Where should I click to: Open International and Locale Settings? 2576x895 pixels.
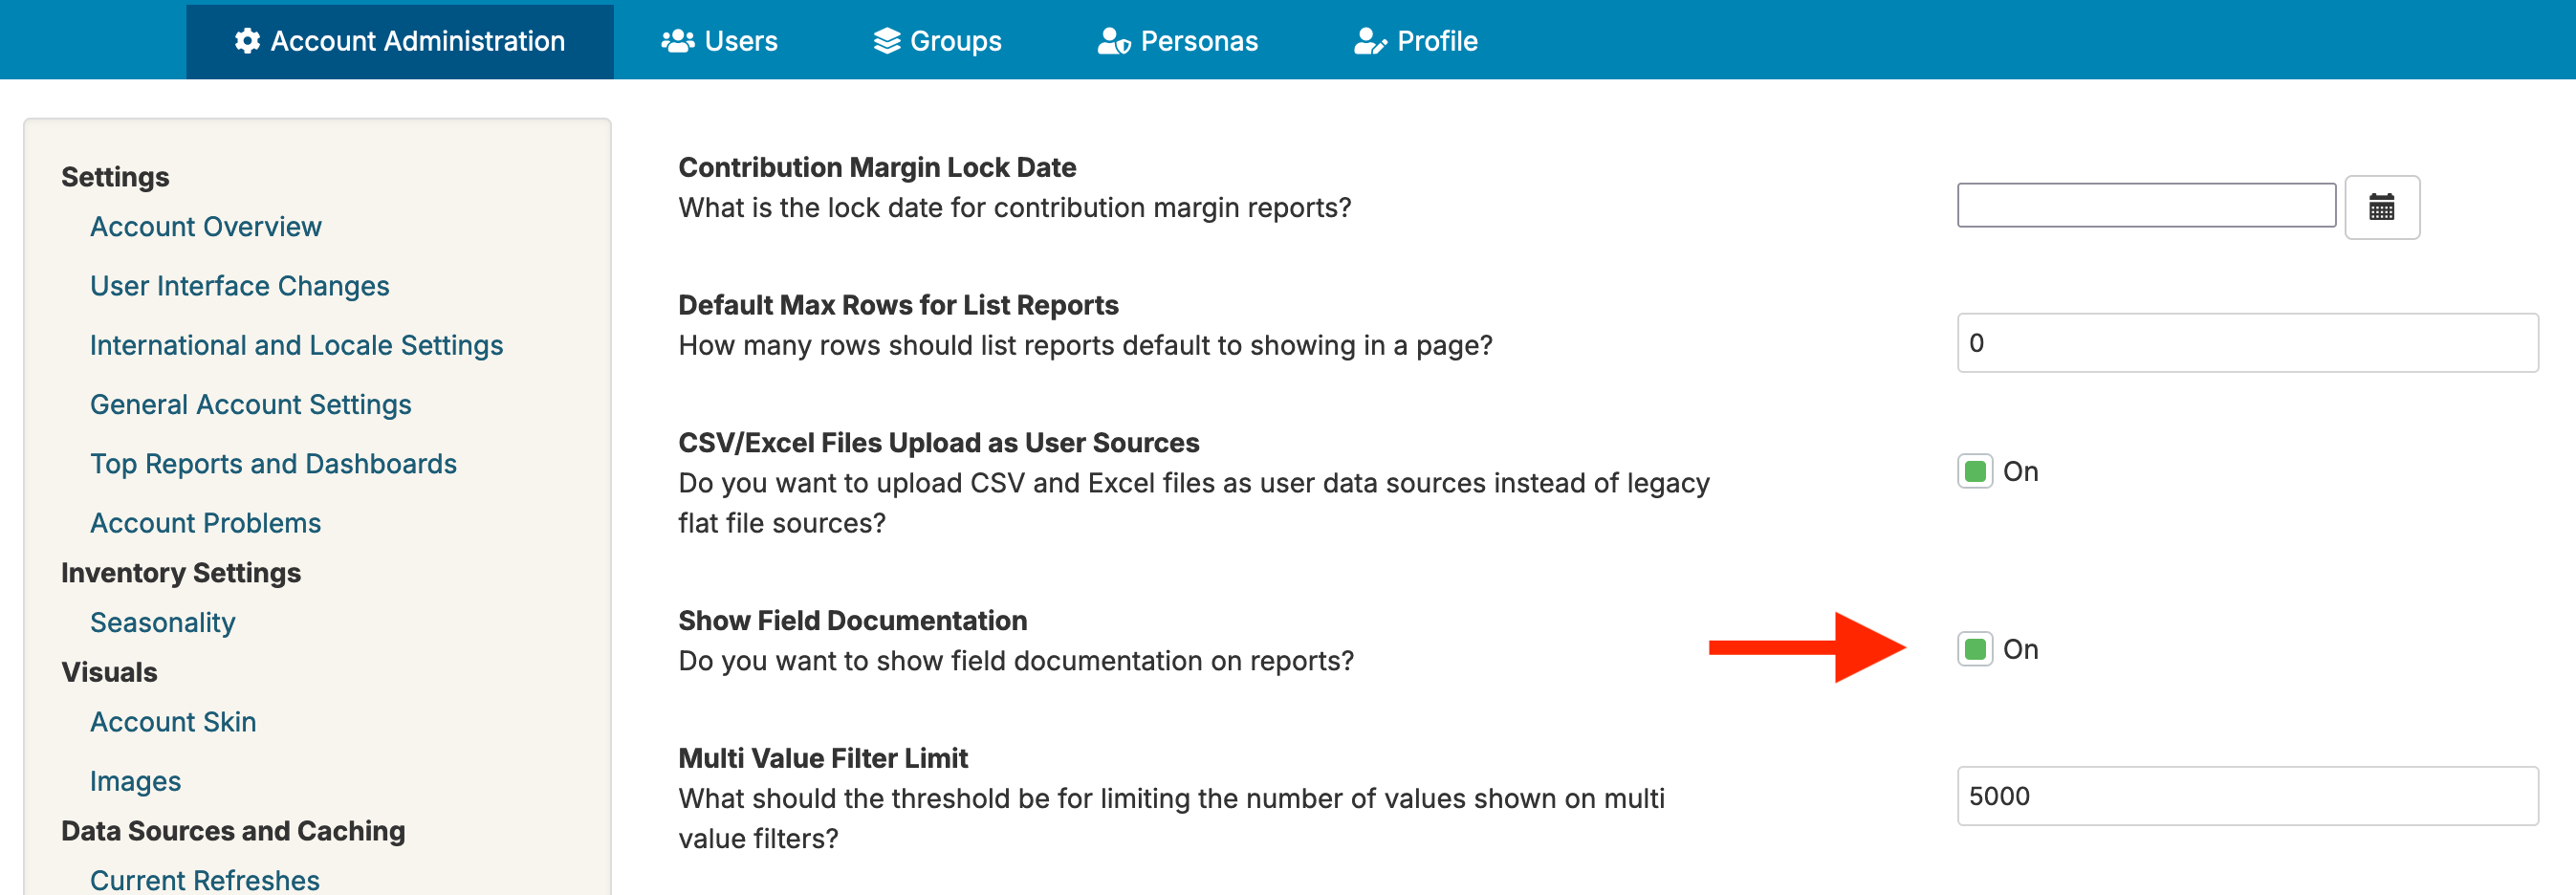pos(296,345)
